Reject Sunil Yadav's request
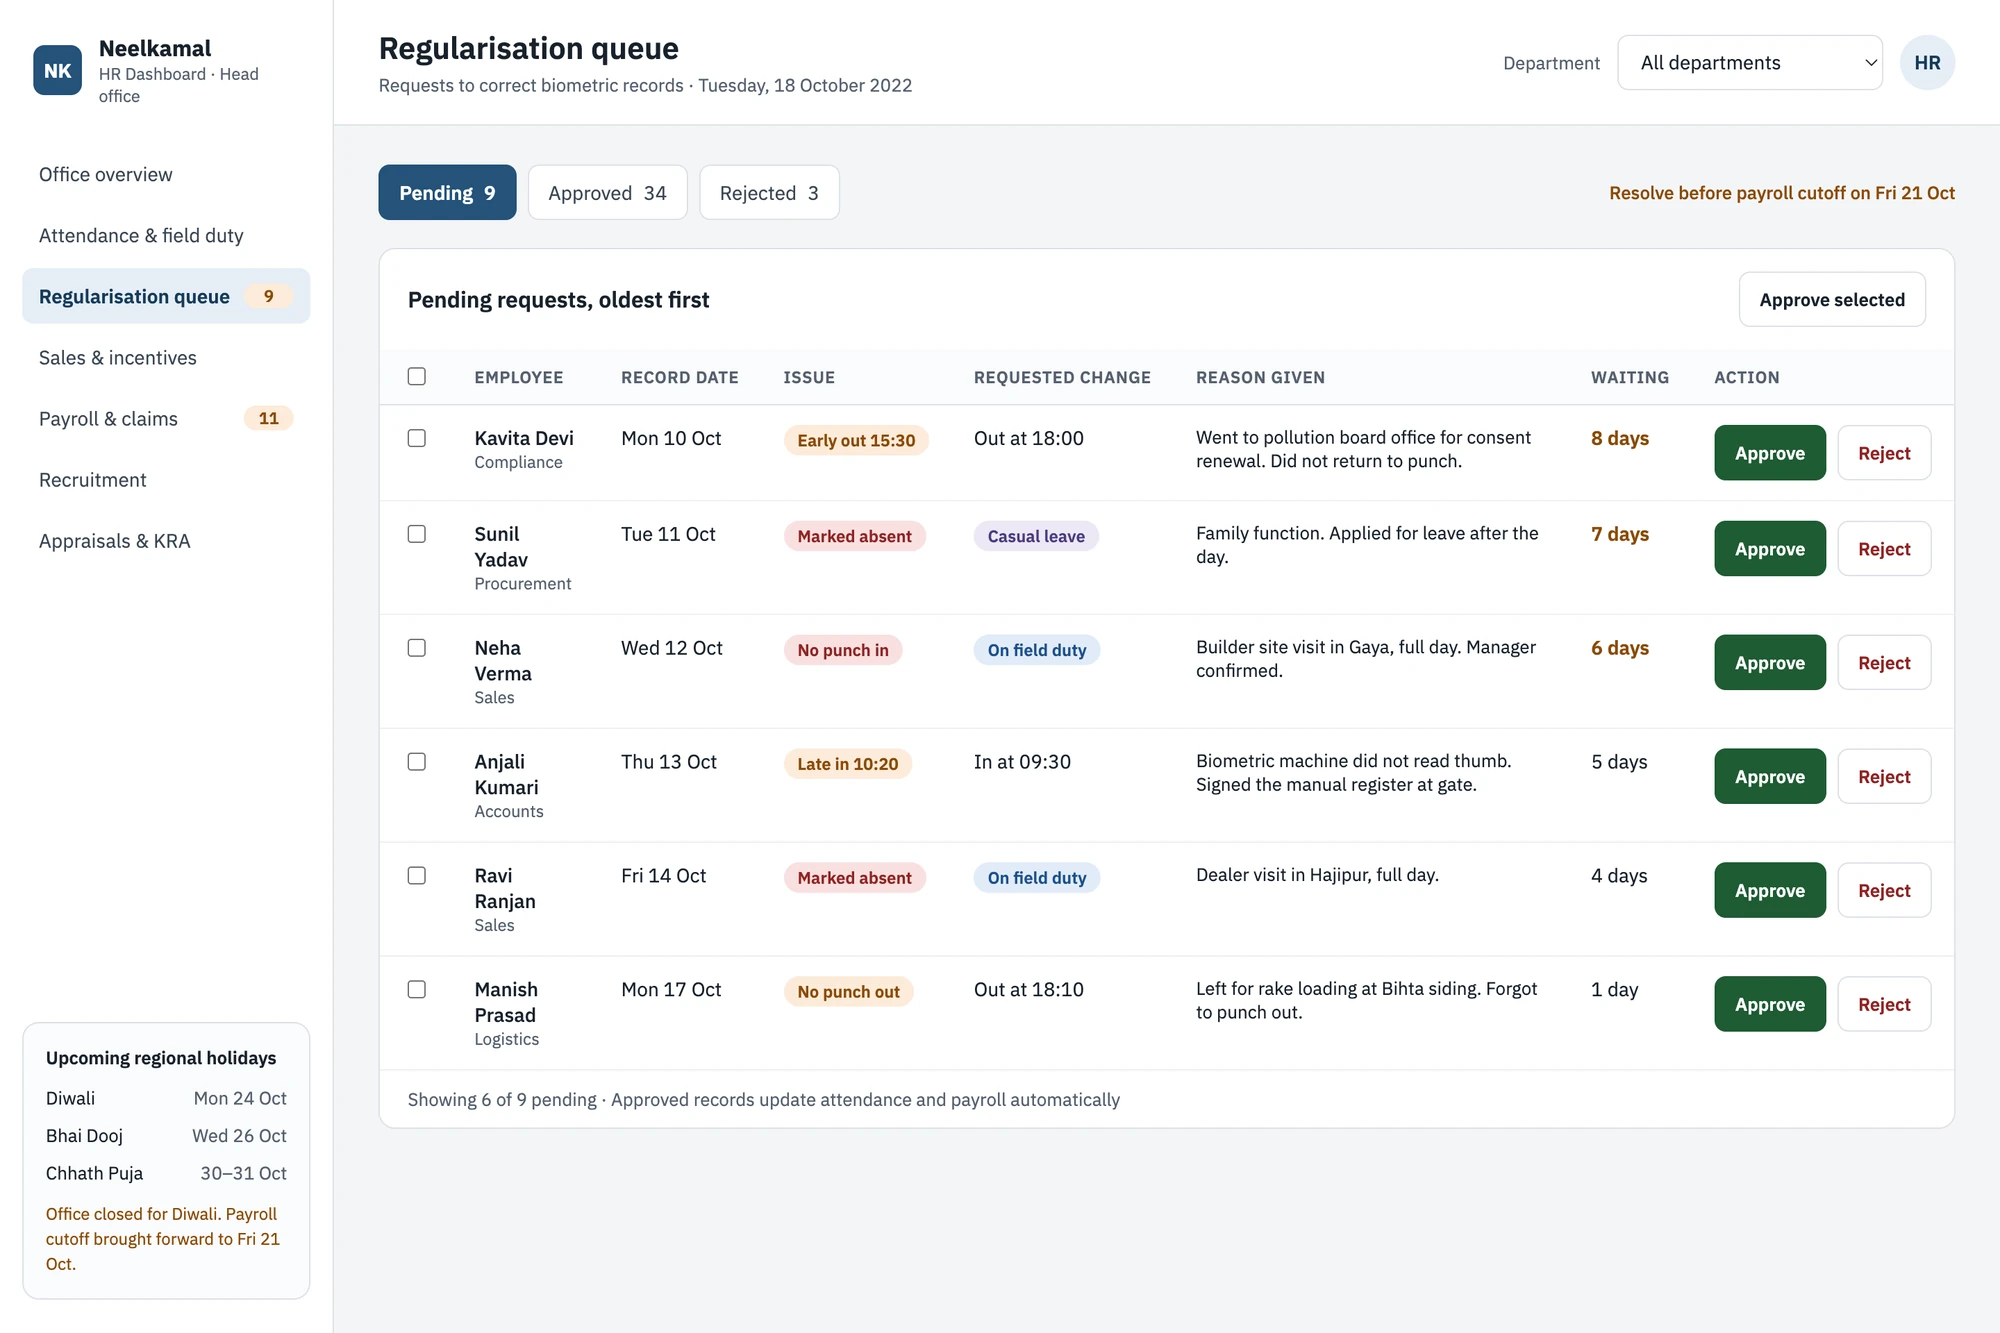Screen dimensions: 2000x1333 pyautogui.click(x=1884, y=549)
